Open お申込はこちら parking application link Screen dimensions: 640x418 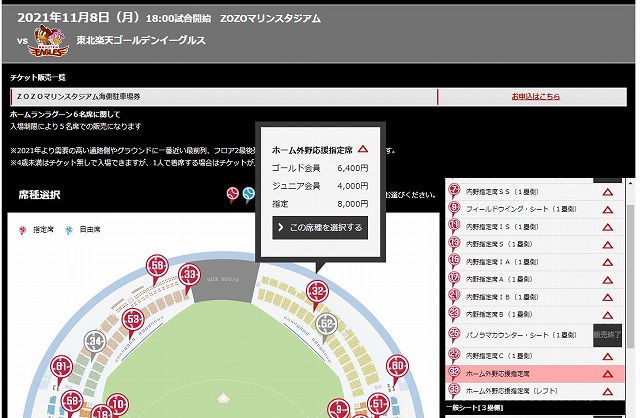pos(536,97)
